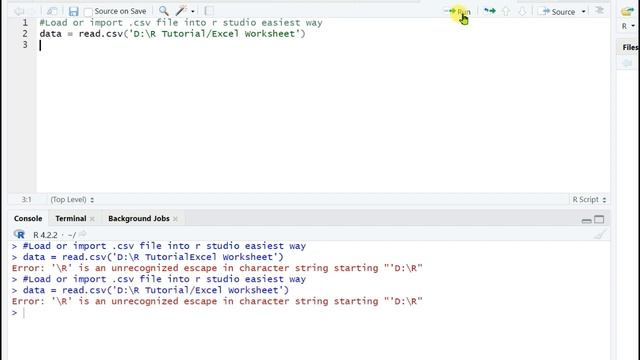Save the current script with the disk icon
This screenshot has width=640, height=360.
[x=73, y=11]
